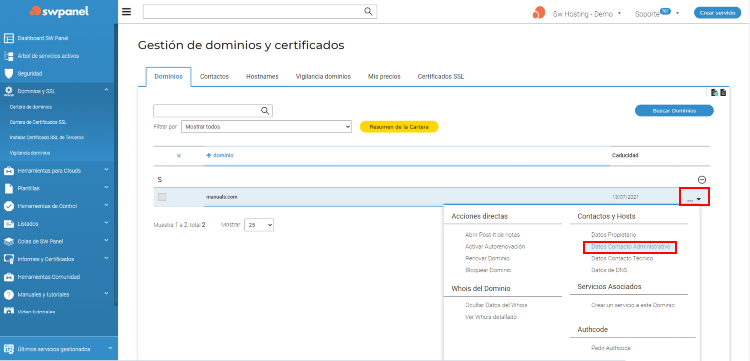
Task: Click the Herramientas de Control check icon
Action: click(8, 206)
